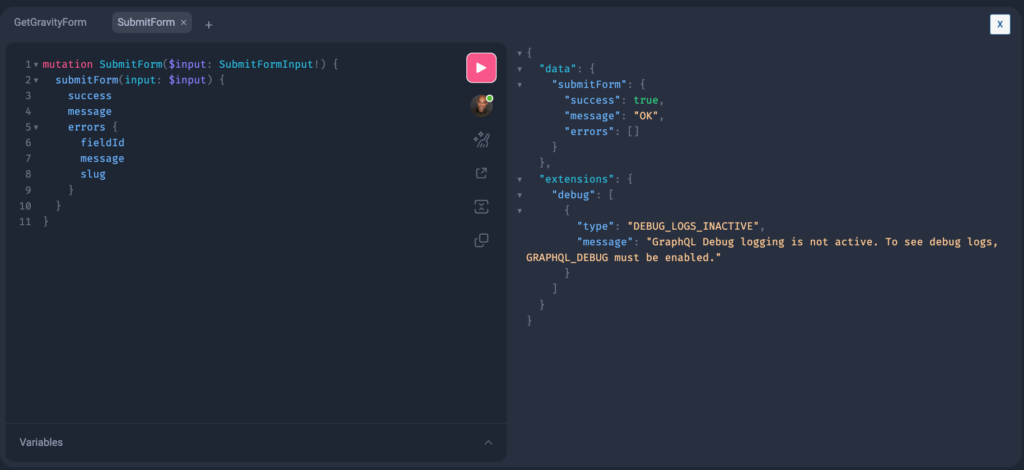Viewport: 1024px width, 470px height.
Task: Expand the Variables panel chevron
Action: click(488, 442)
